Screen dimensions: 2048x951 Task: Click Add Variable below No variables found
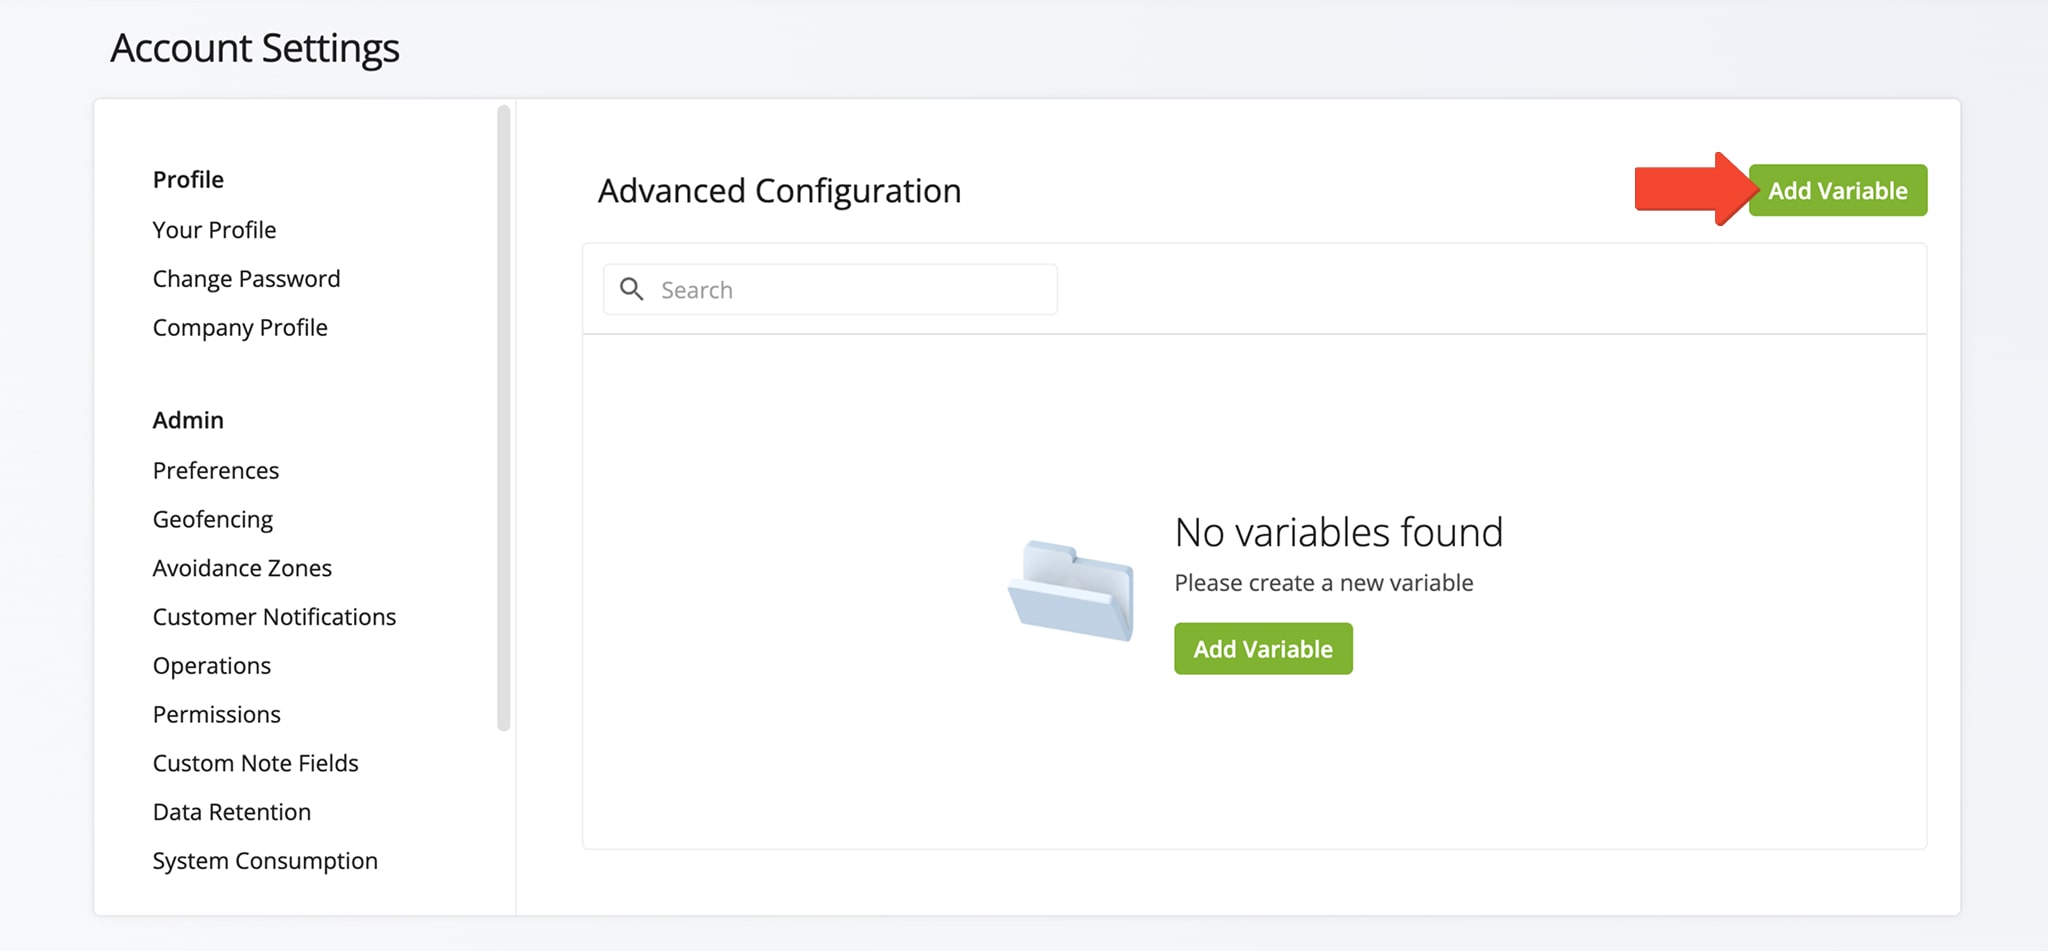click(1262, 649)
